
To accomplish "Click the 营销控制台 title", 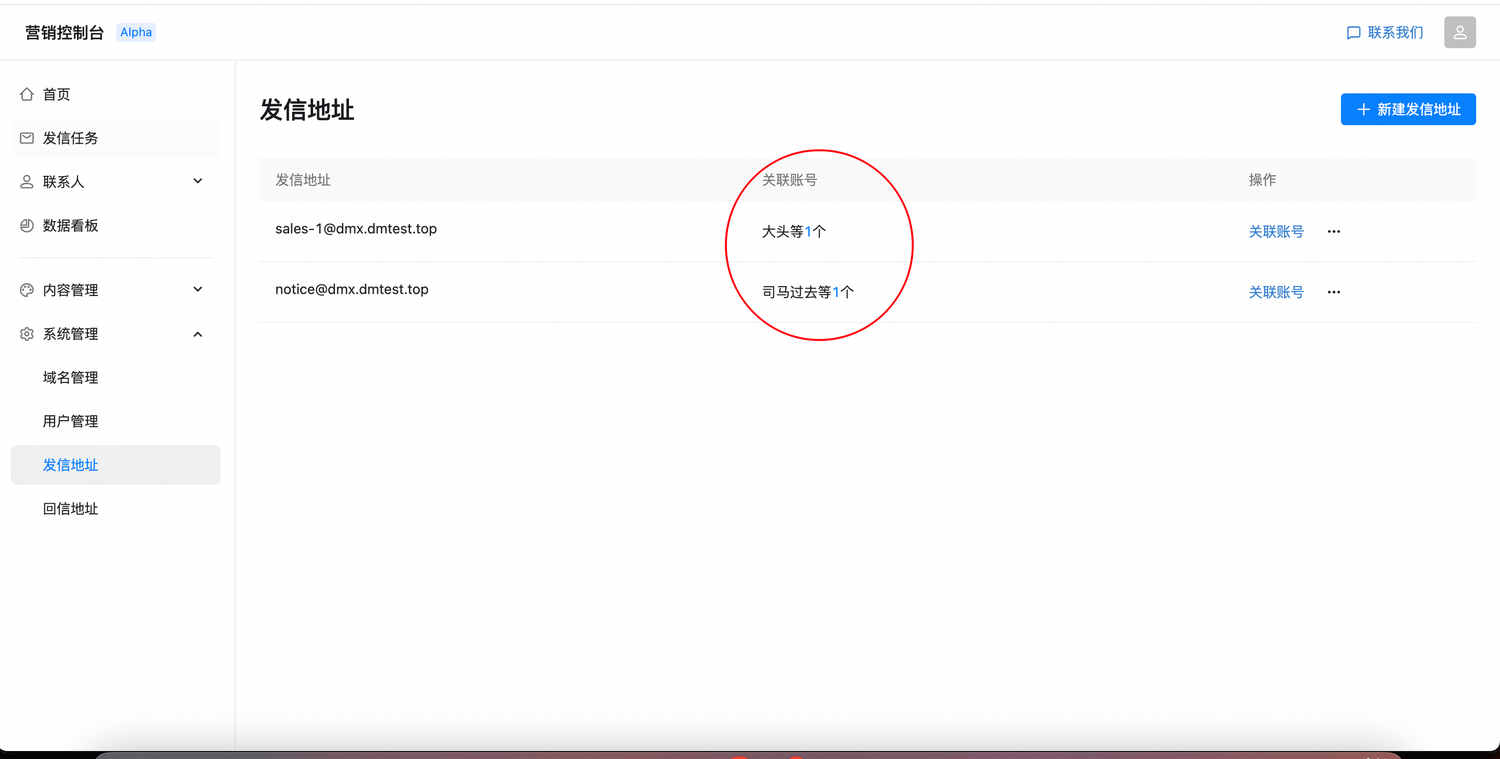I will coord(65,32).
